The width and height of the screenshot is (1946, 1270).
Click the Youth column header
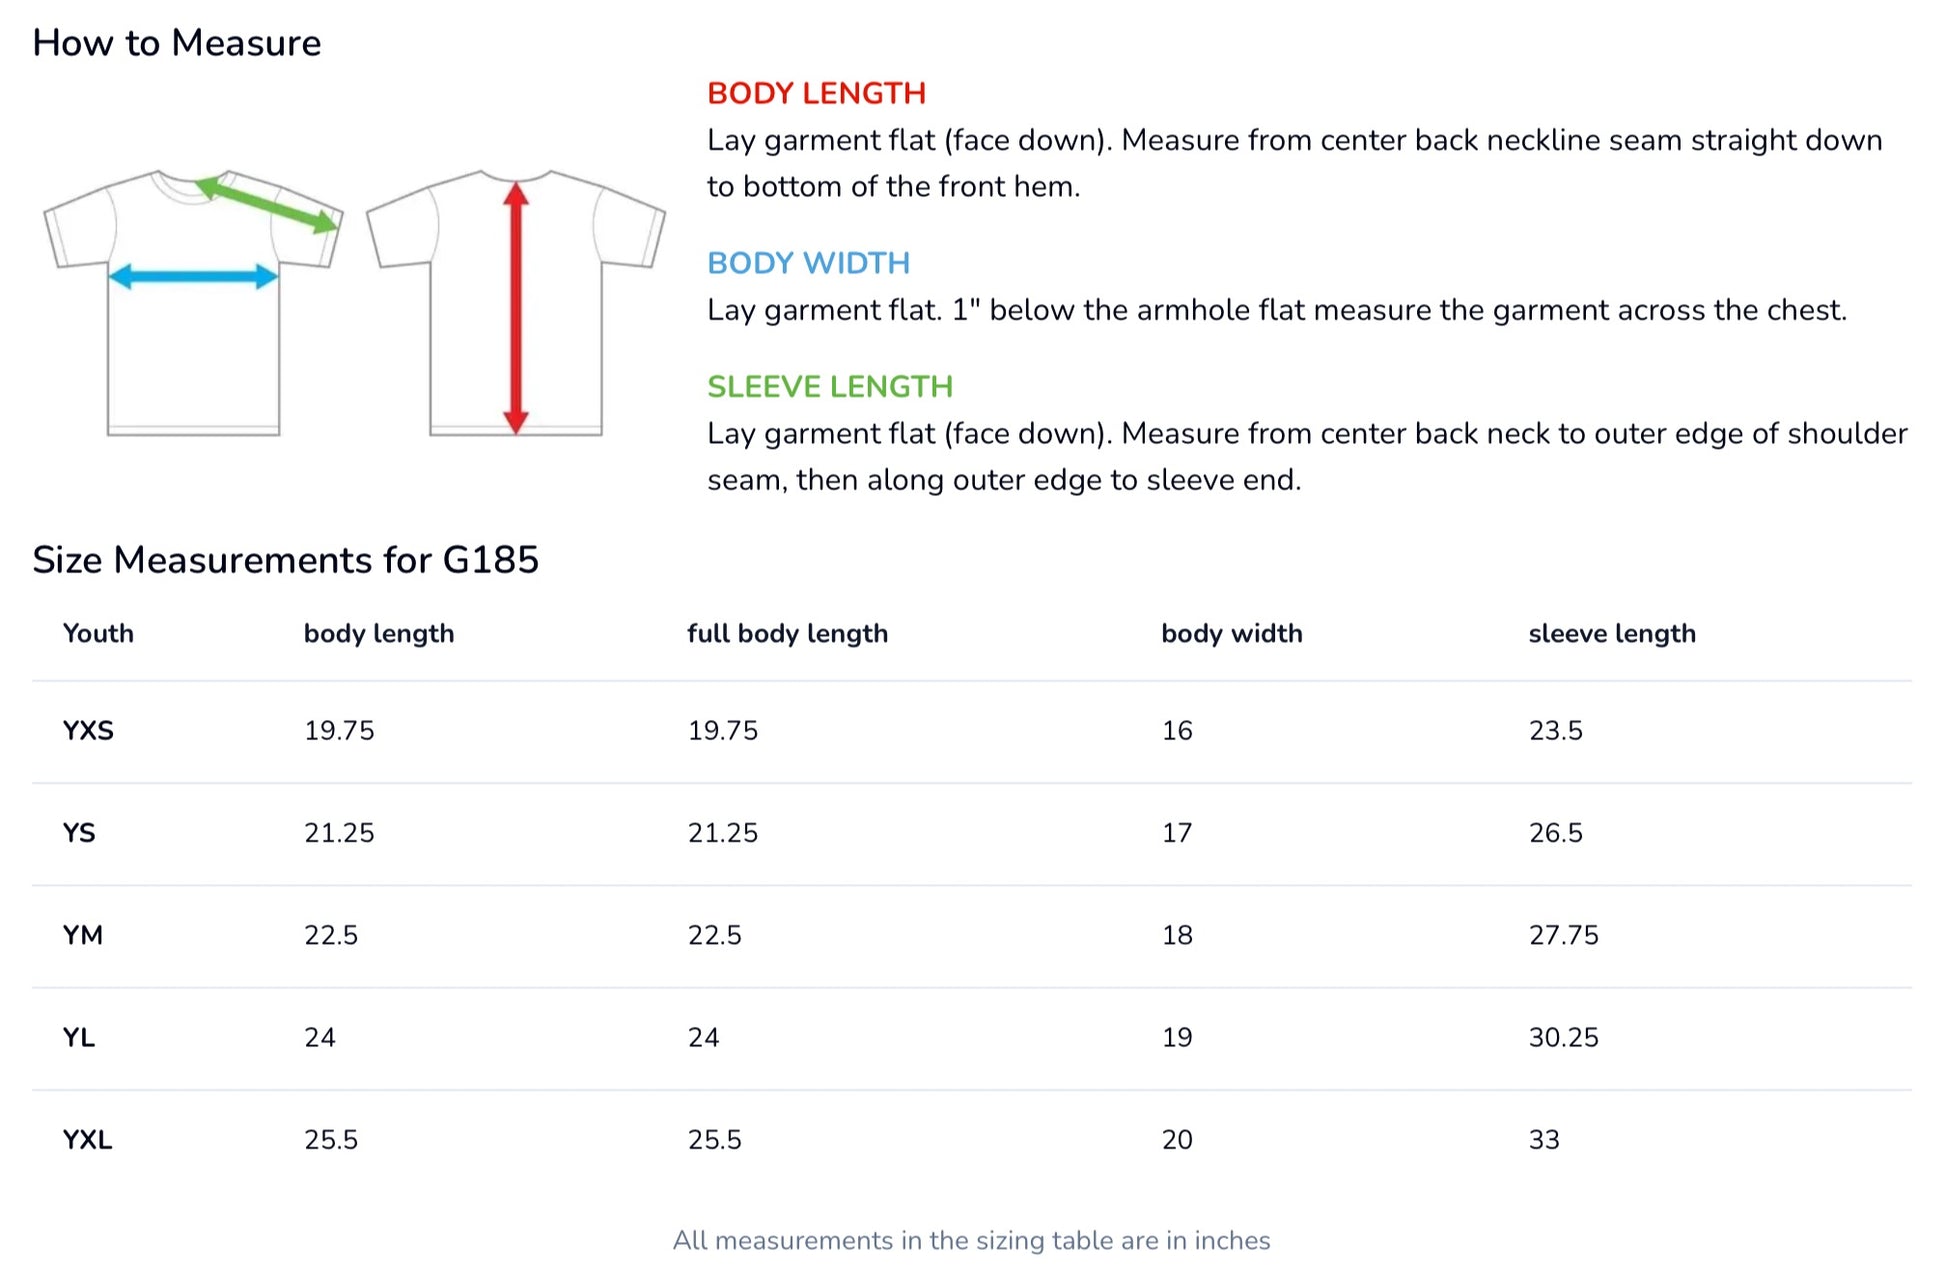coord(98,633)
